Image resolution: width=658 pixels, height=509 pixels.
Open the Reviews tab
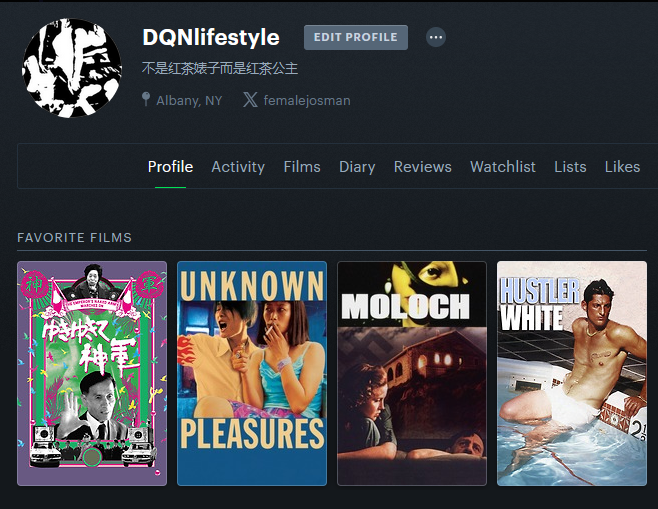point(423,167)
